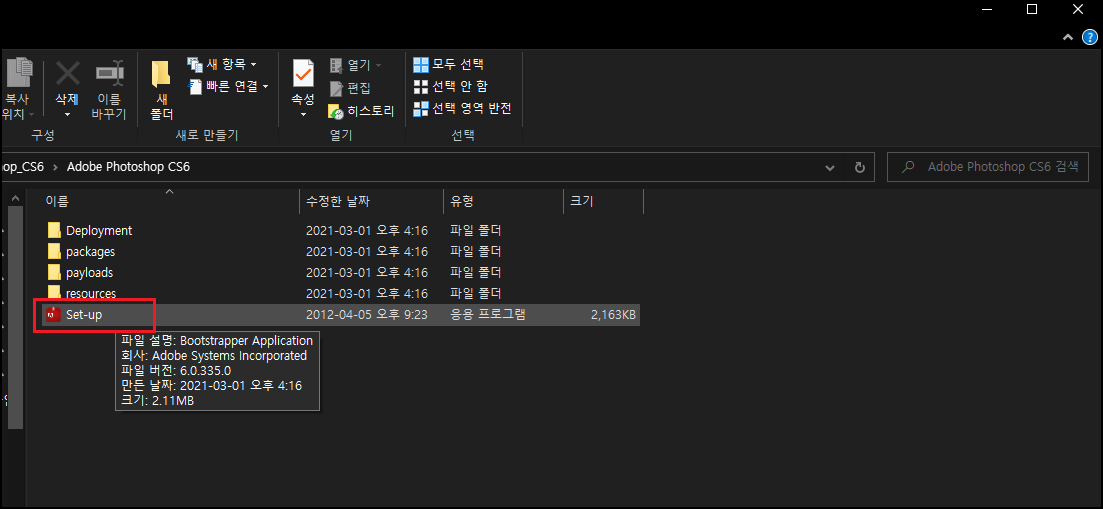Click the payloads folder icon
Viewport: 1103px width, 509px height.
54,273
